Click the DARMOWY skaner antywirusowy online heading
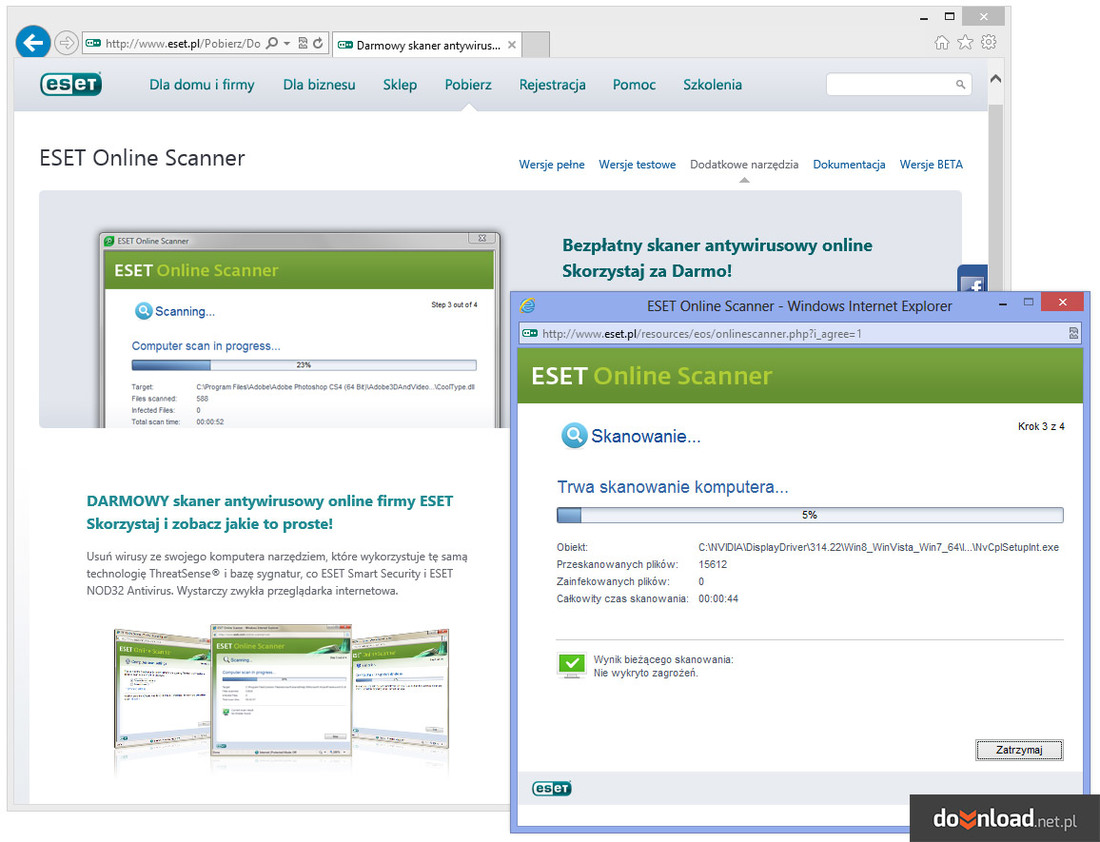Image resolution: width=1100 pixels, height=842 pixels. (270, 501)
